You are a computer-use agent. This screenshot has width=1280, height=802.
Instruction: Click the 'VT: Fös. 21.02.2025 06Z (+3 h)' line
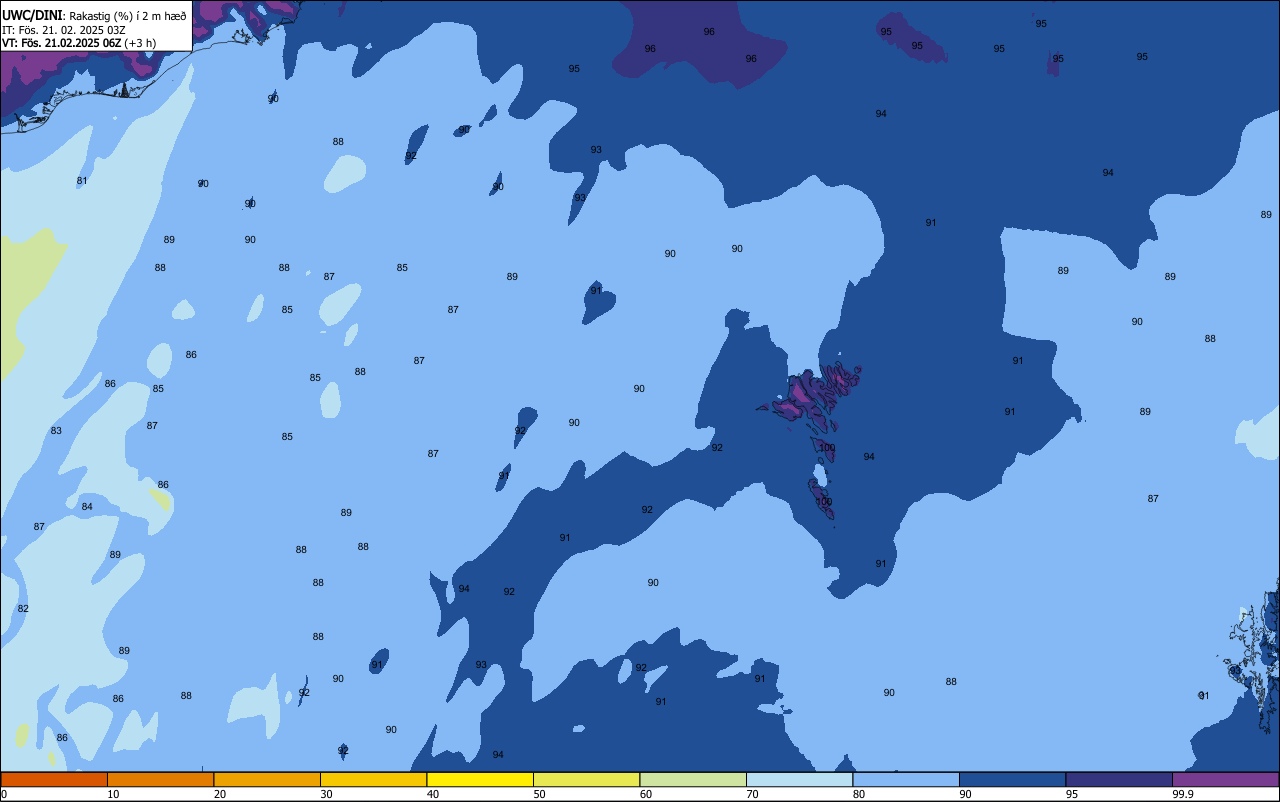79,43
